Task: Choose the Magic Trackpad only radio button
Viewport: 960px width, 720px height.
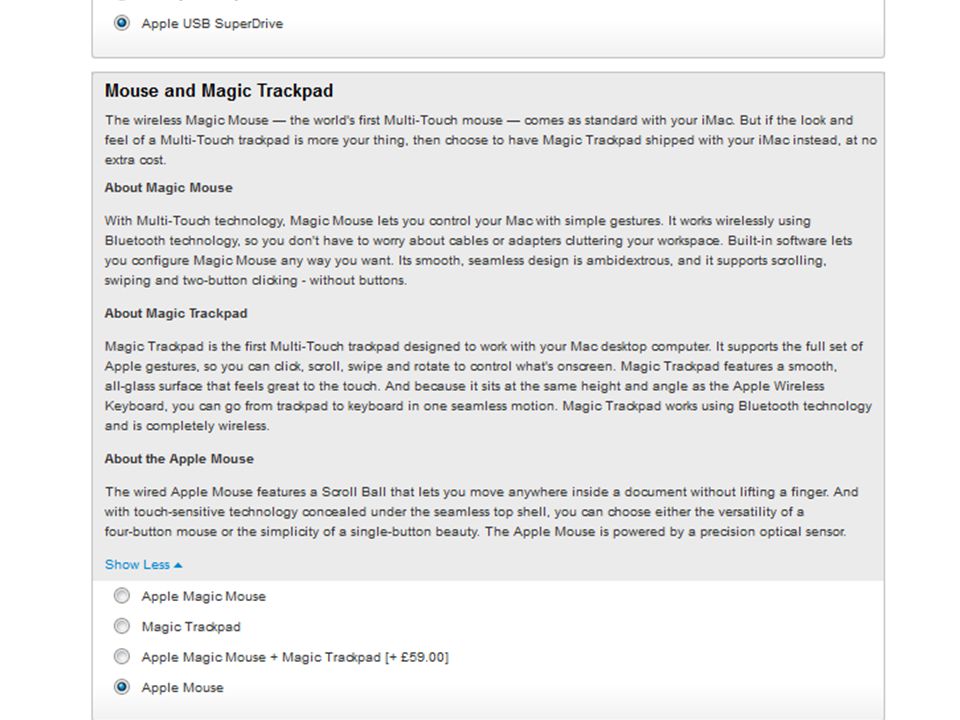Action: pos(122,626)
